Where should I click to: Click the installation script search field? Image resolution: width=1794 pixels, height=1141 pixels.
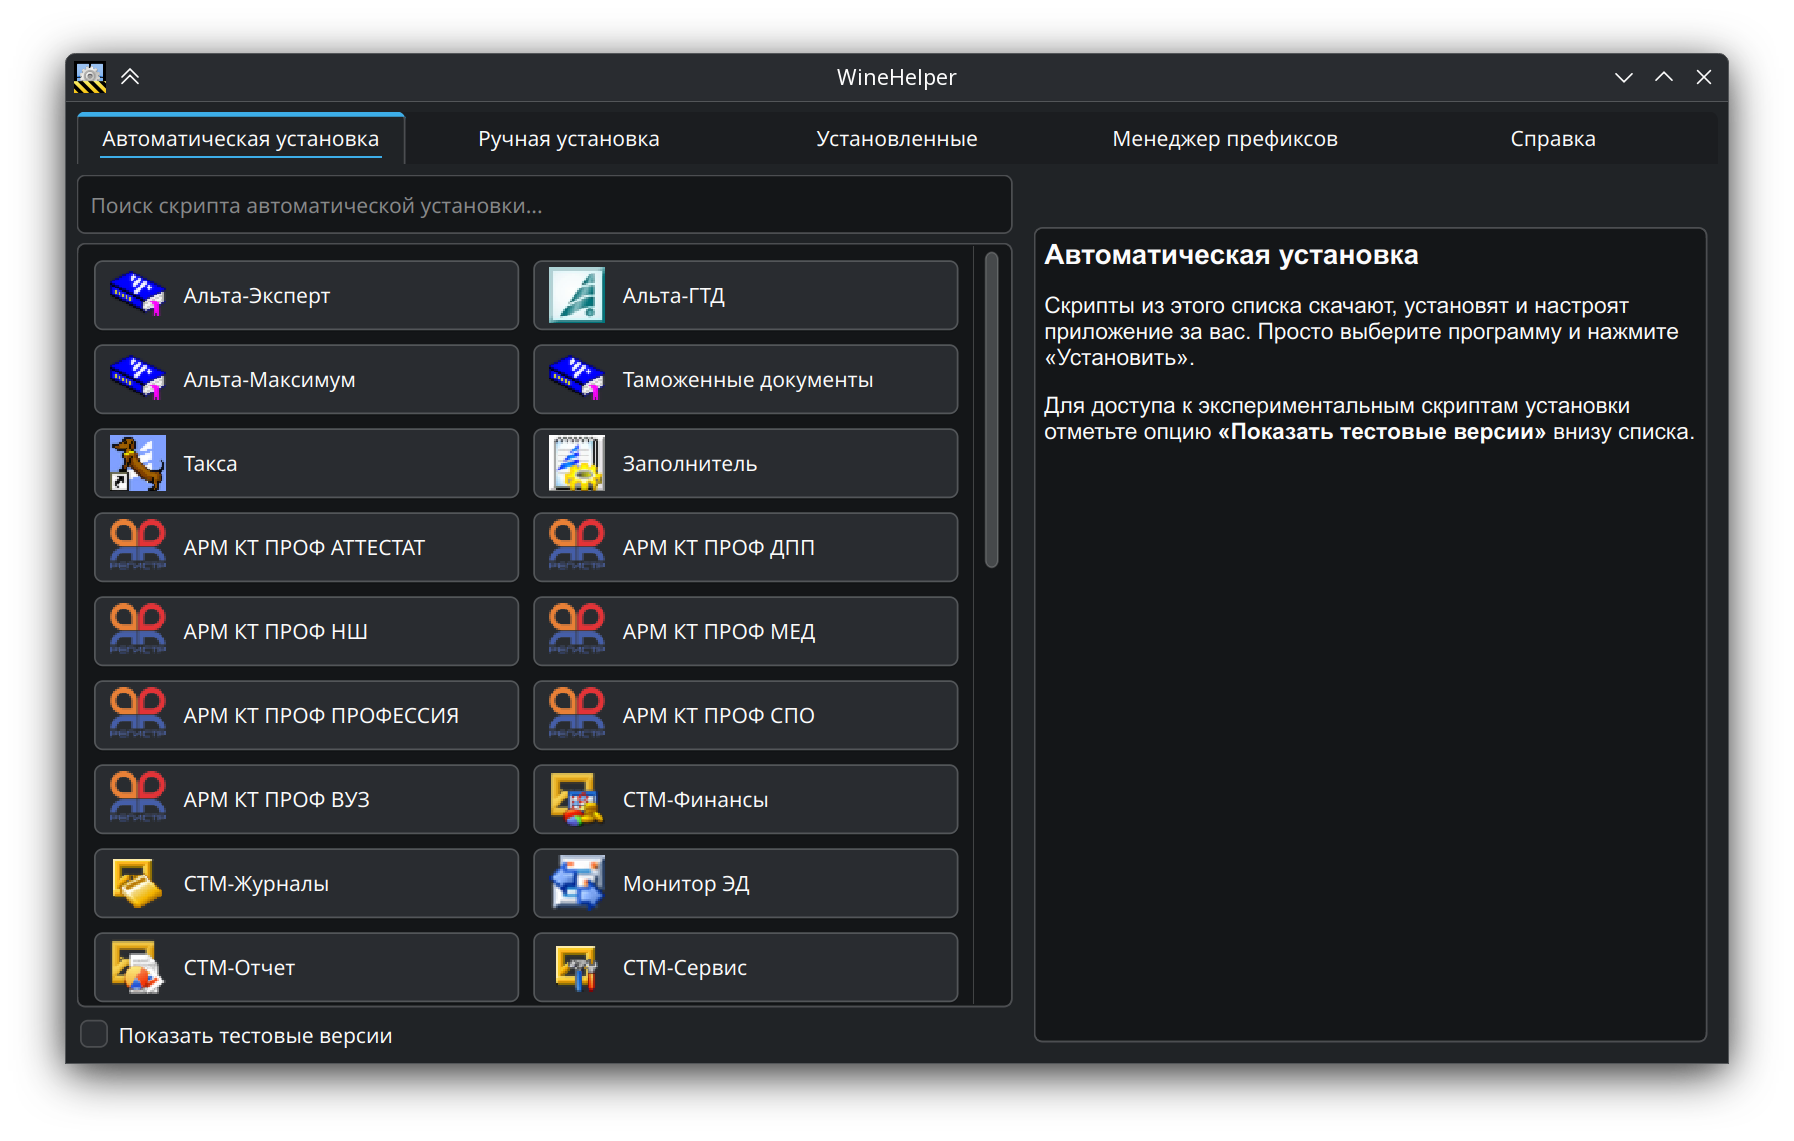[544, 205]
